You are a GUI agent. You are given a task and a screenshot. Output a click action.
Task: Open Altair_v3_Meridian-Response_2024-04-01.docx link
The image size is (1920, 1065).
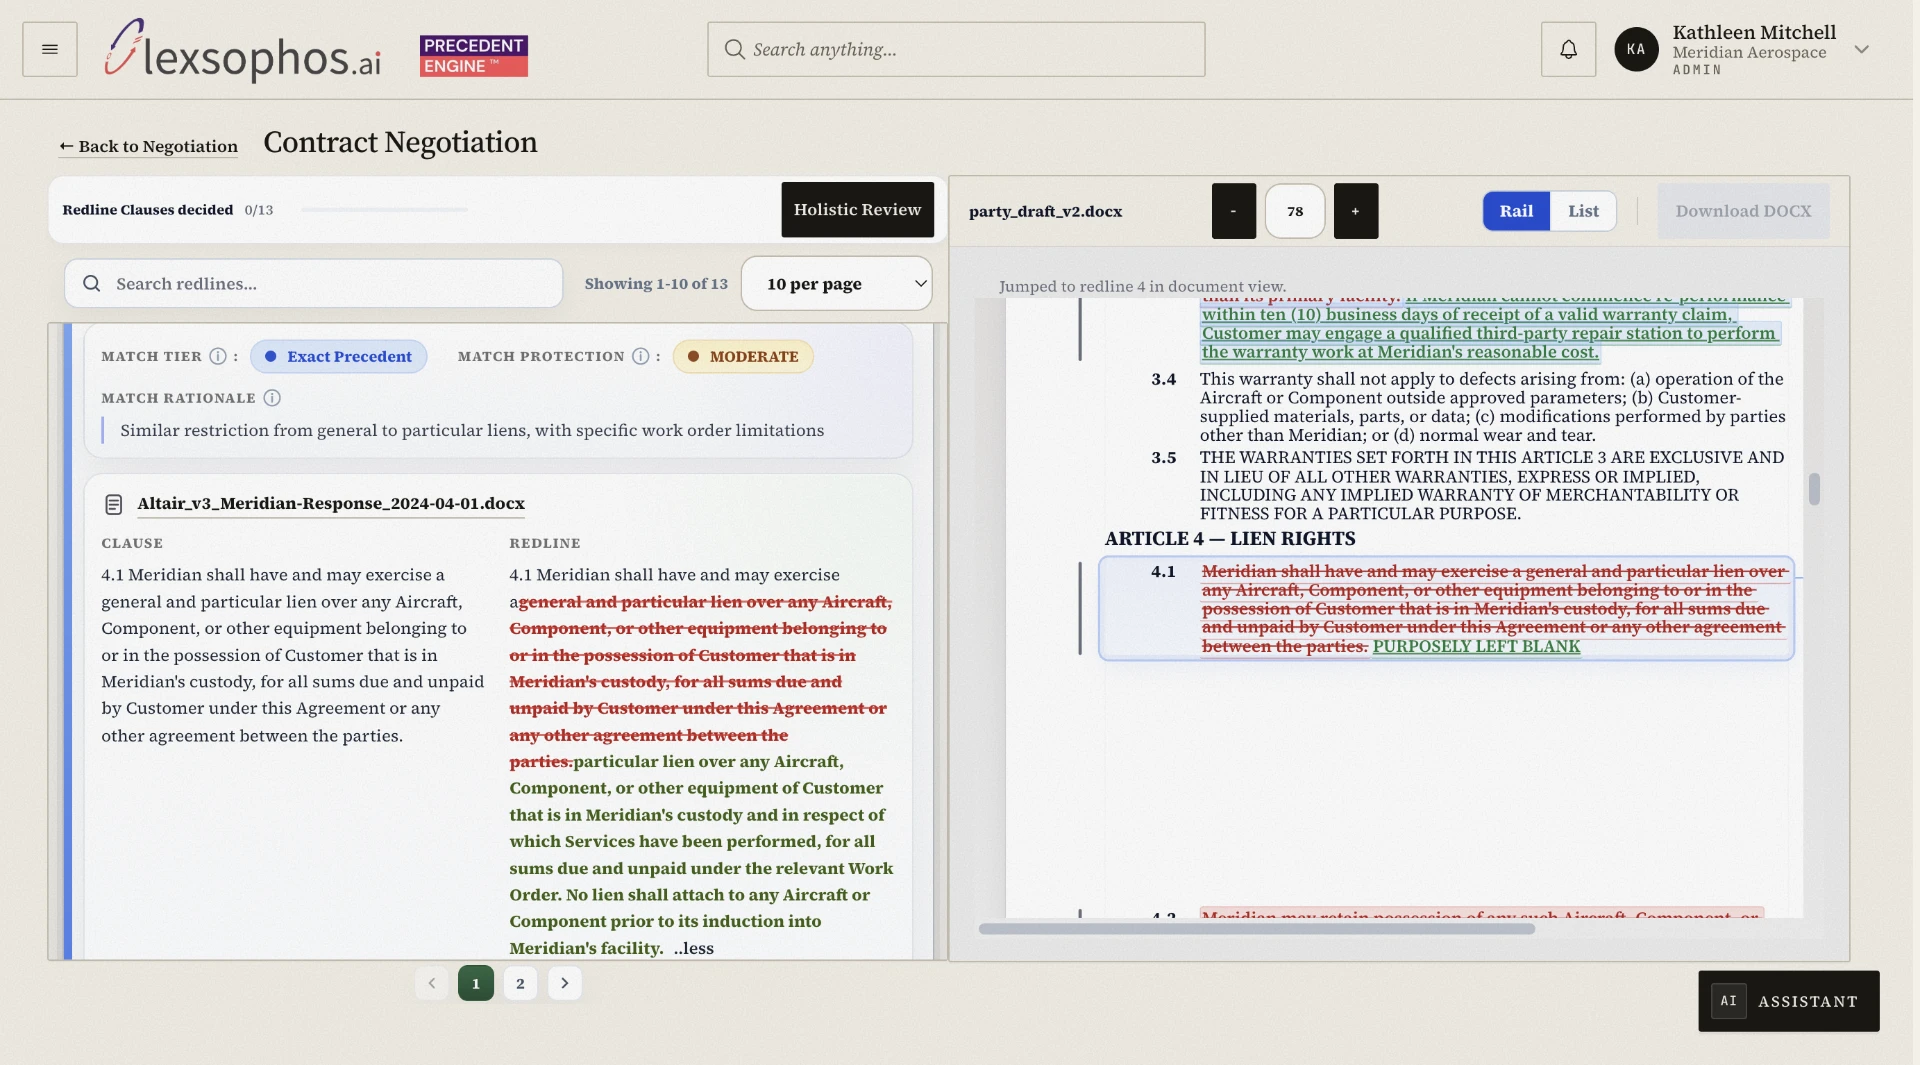pos(331,504)
